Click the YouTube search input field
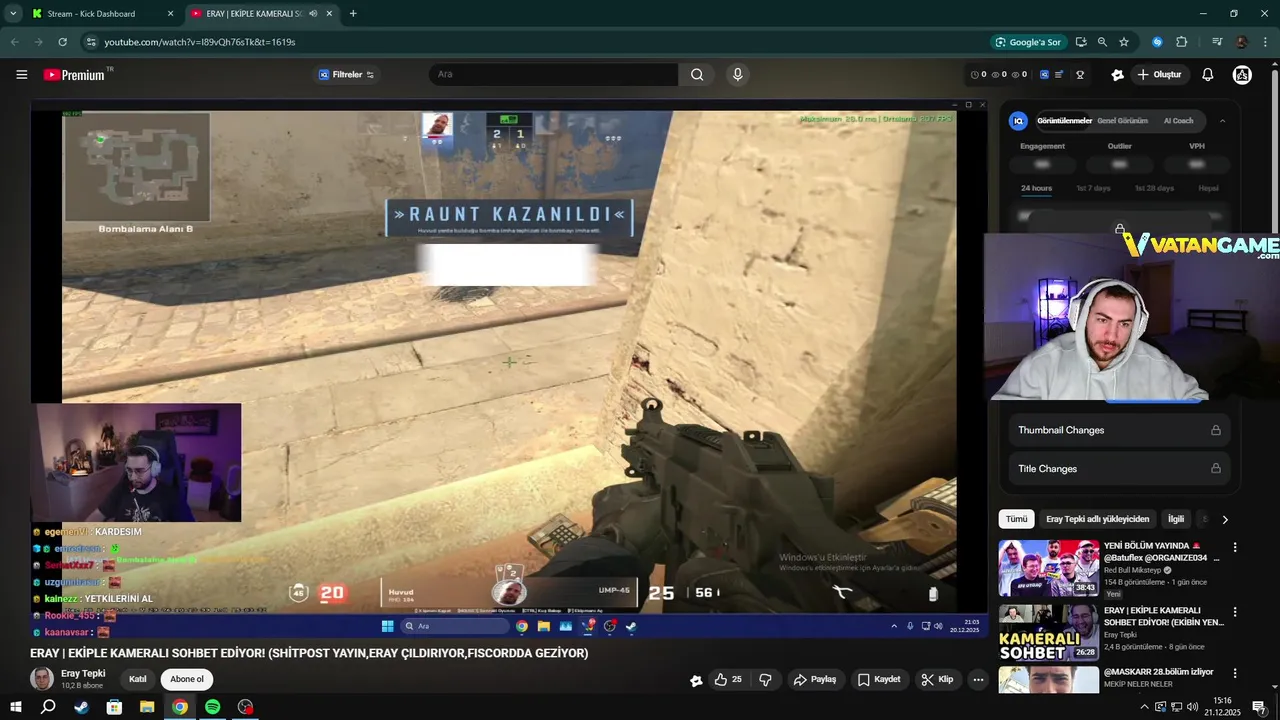Viewport: 1280px width, 720px height. click(x=554, y=75)
